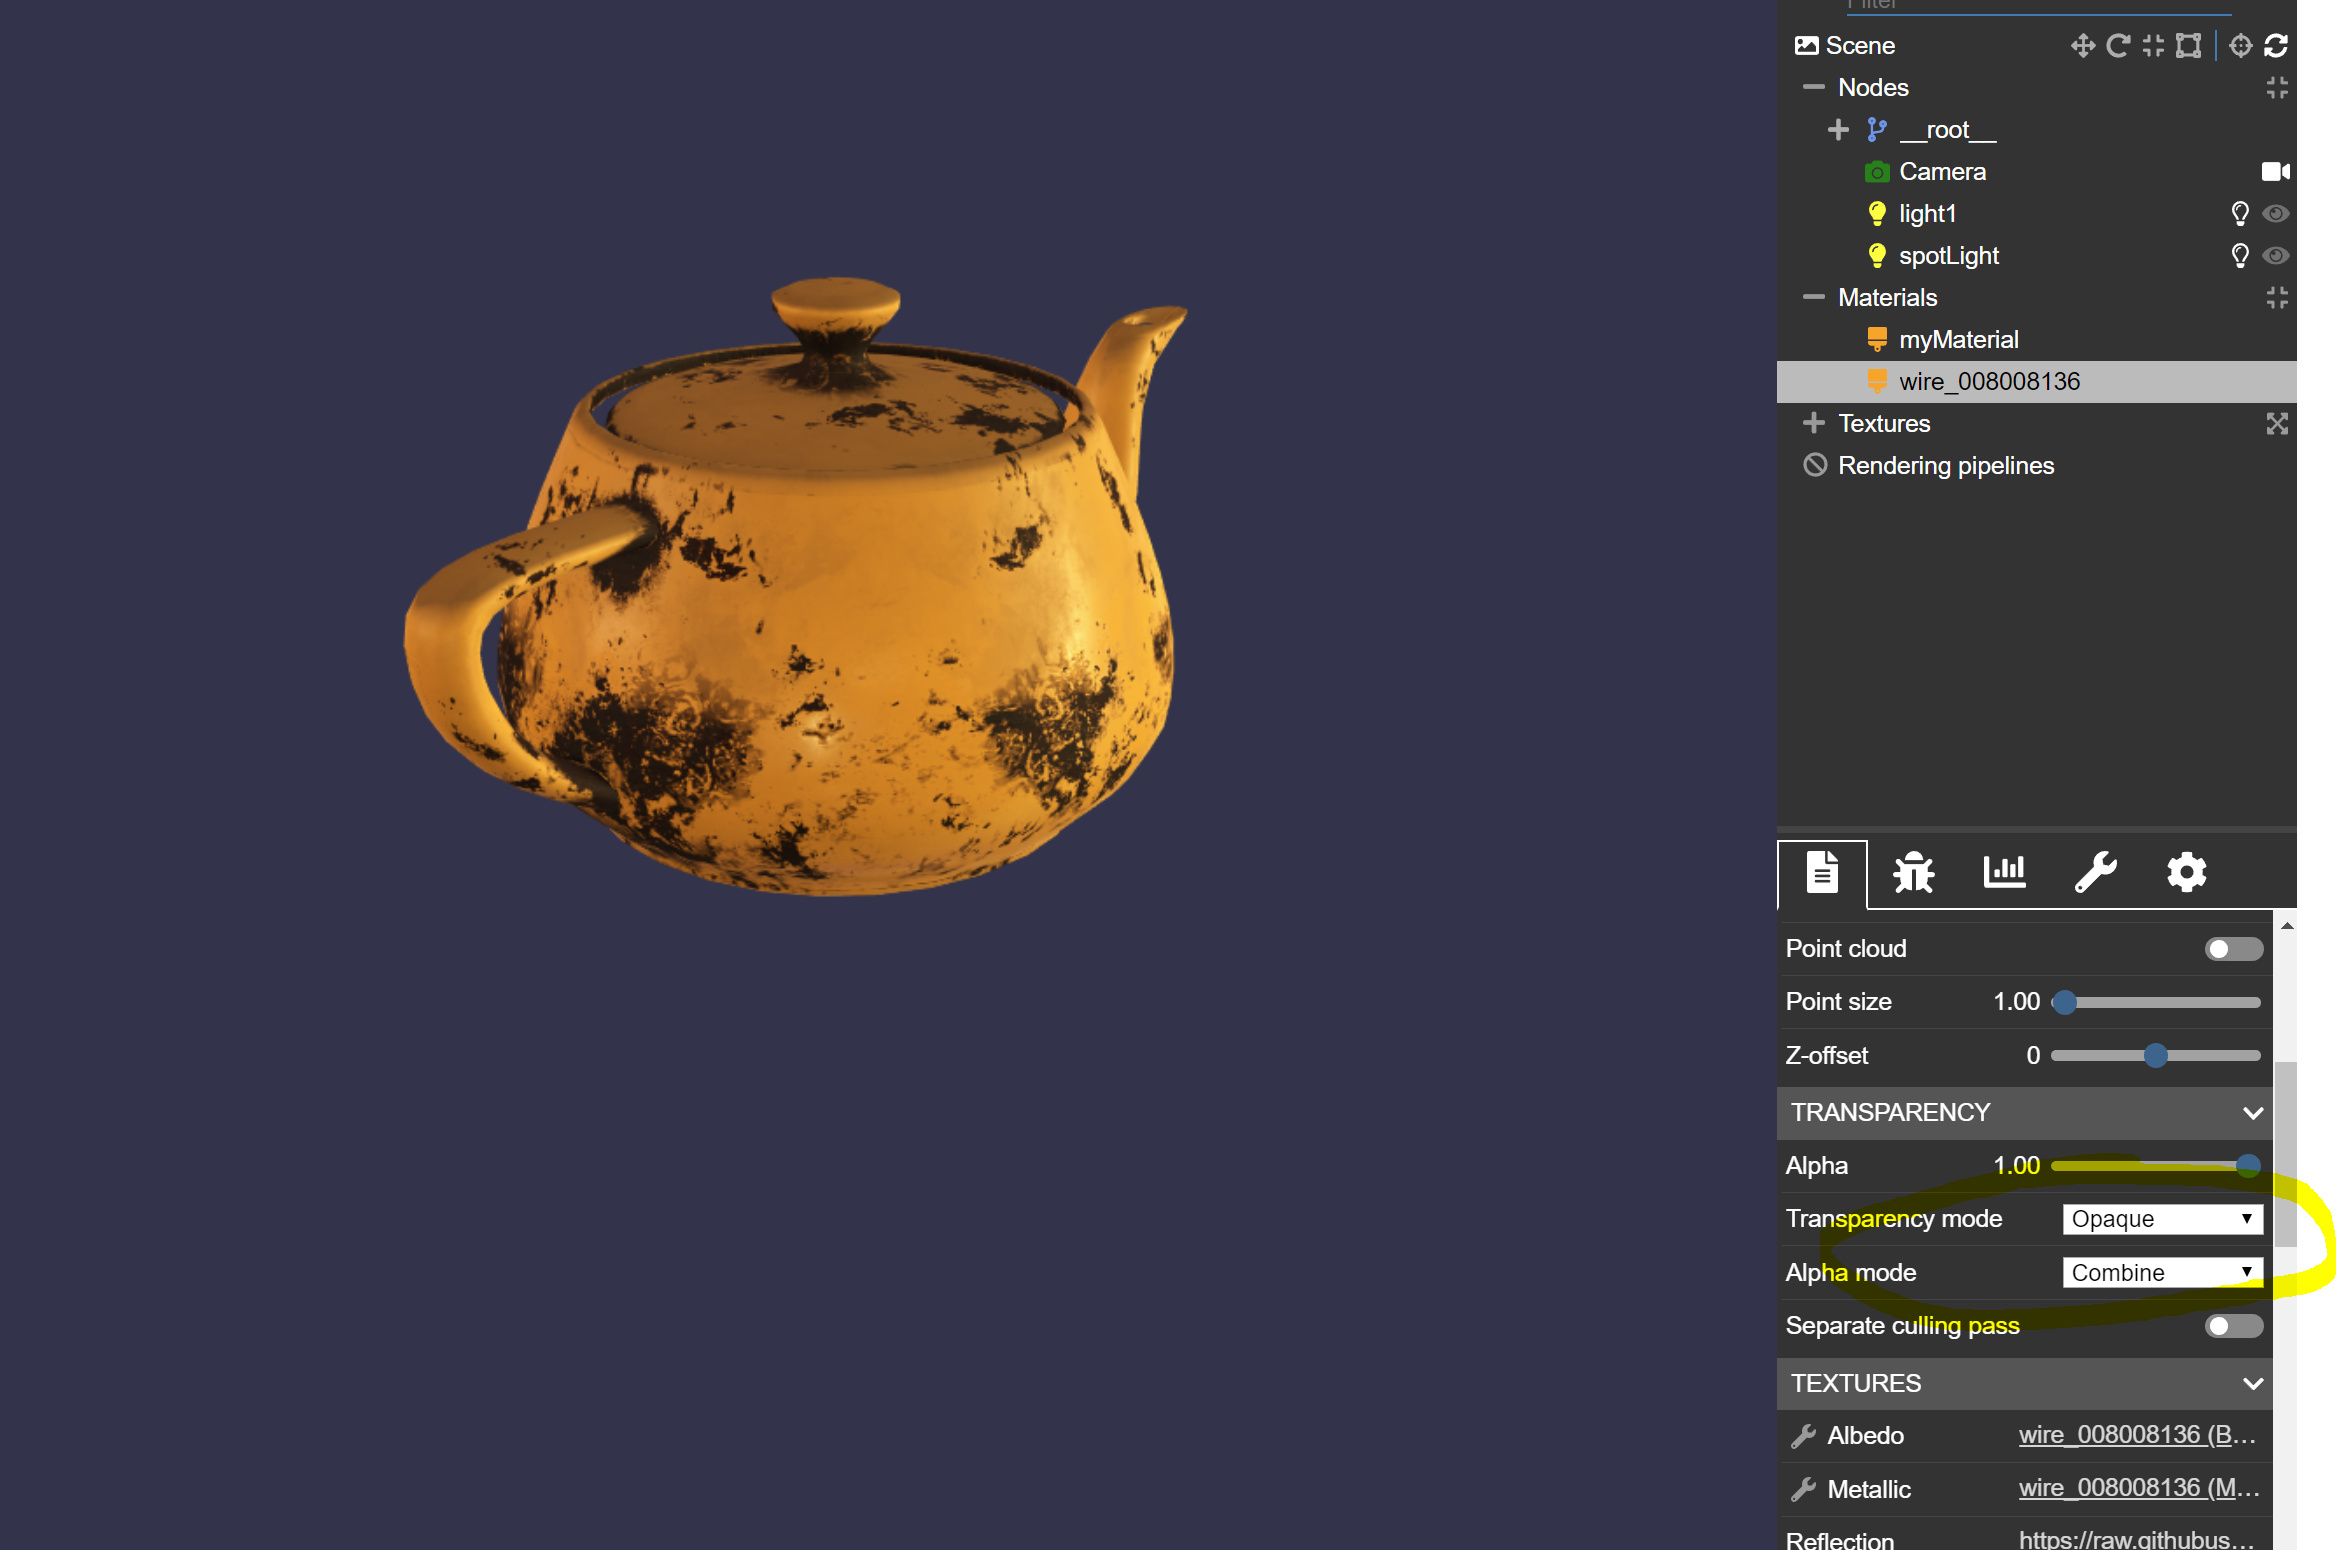This screenshot has width=2336, height=1550.
Task: Activate the bounding box gizmo icon
Action: pyautogui.click(x=2188, y=46)
